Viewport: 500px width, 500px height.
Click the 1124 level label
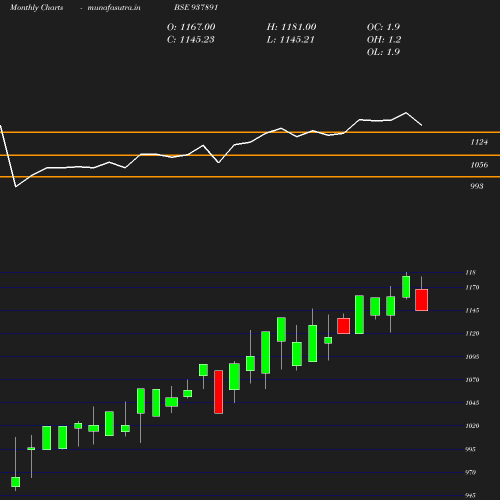[479, 142]
